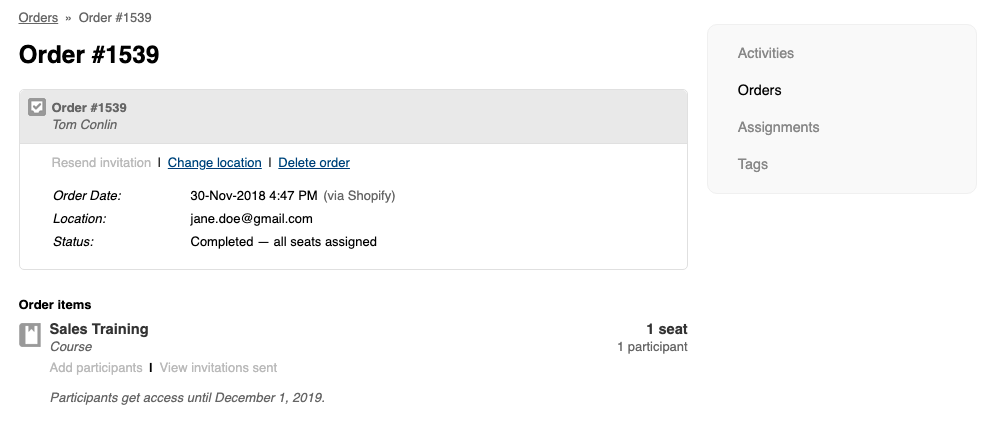This screenshot has height=421, width=1003.
Task: Click Add participants
Action: (96, 368)
